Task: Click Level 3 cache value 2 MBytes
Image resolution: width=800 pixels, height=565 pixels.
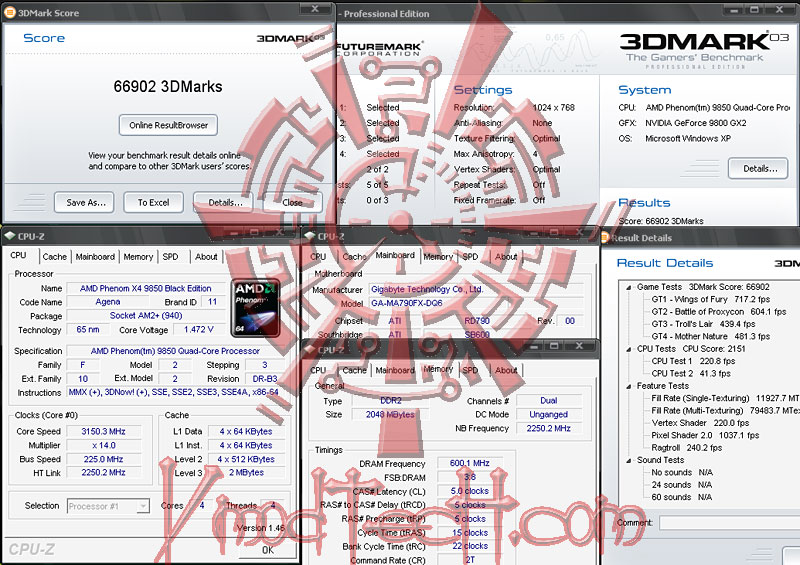Action: click(246, 473)
